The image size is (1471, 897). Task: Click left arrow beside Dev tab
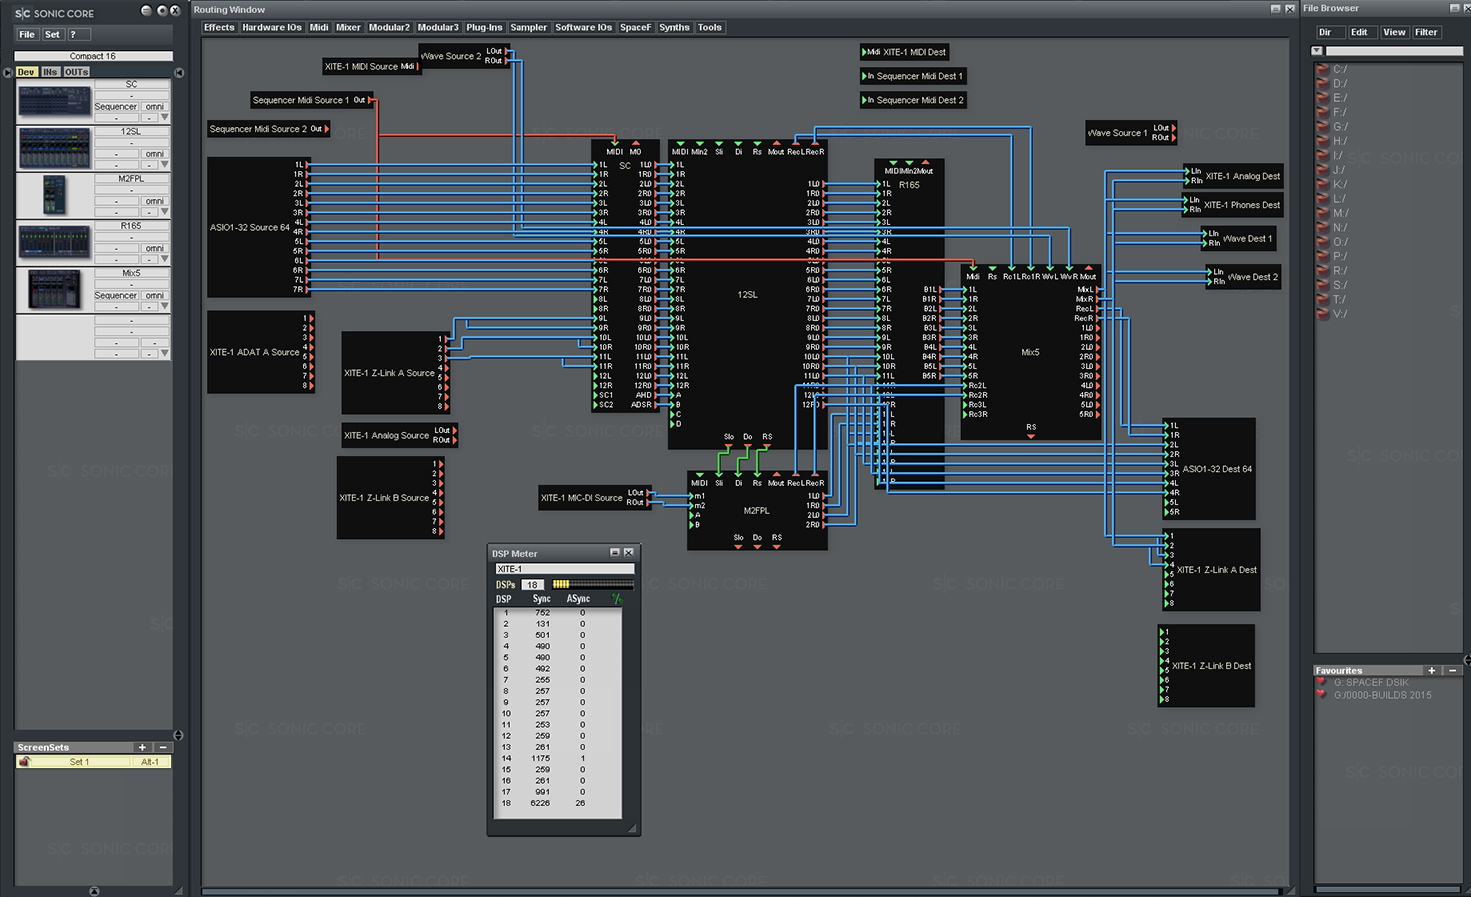click(x=8, y=72)
